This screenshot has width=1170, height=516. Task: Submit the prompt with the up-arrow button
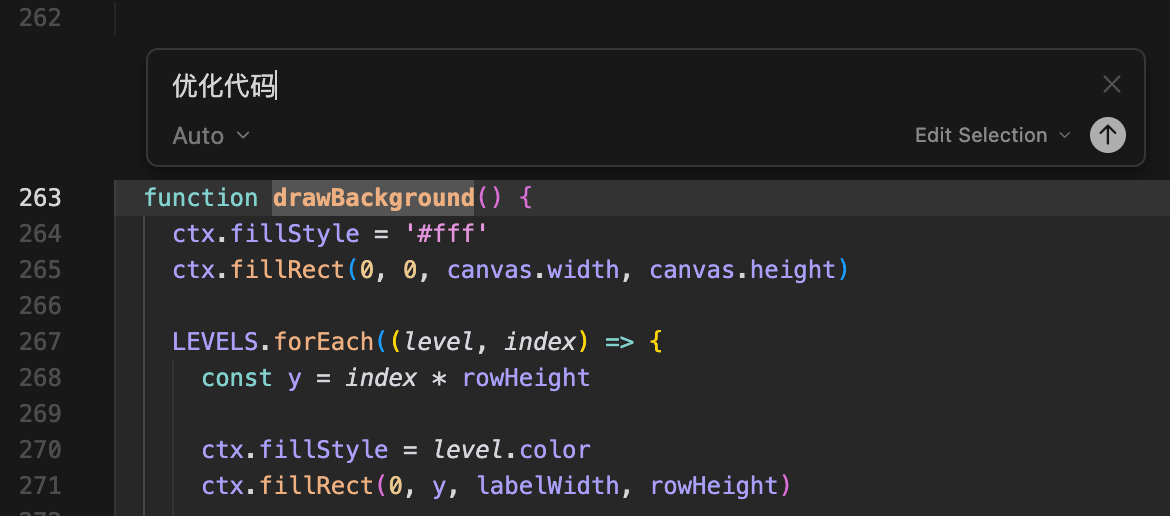point(1107,135)
